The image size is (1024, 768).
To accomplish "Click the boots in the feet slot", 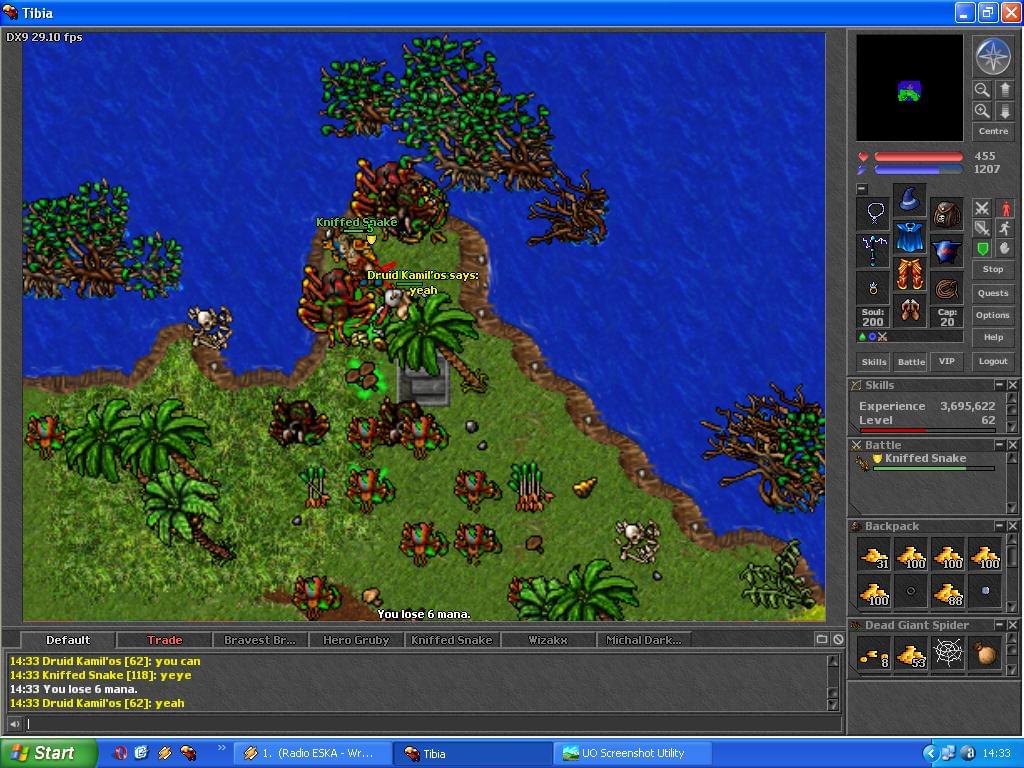I will (x=909, y=310).
